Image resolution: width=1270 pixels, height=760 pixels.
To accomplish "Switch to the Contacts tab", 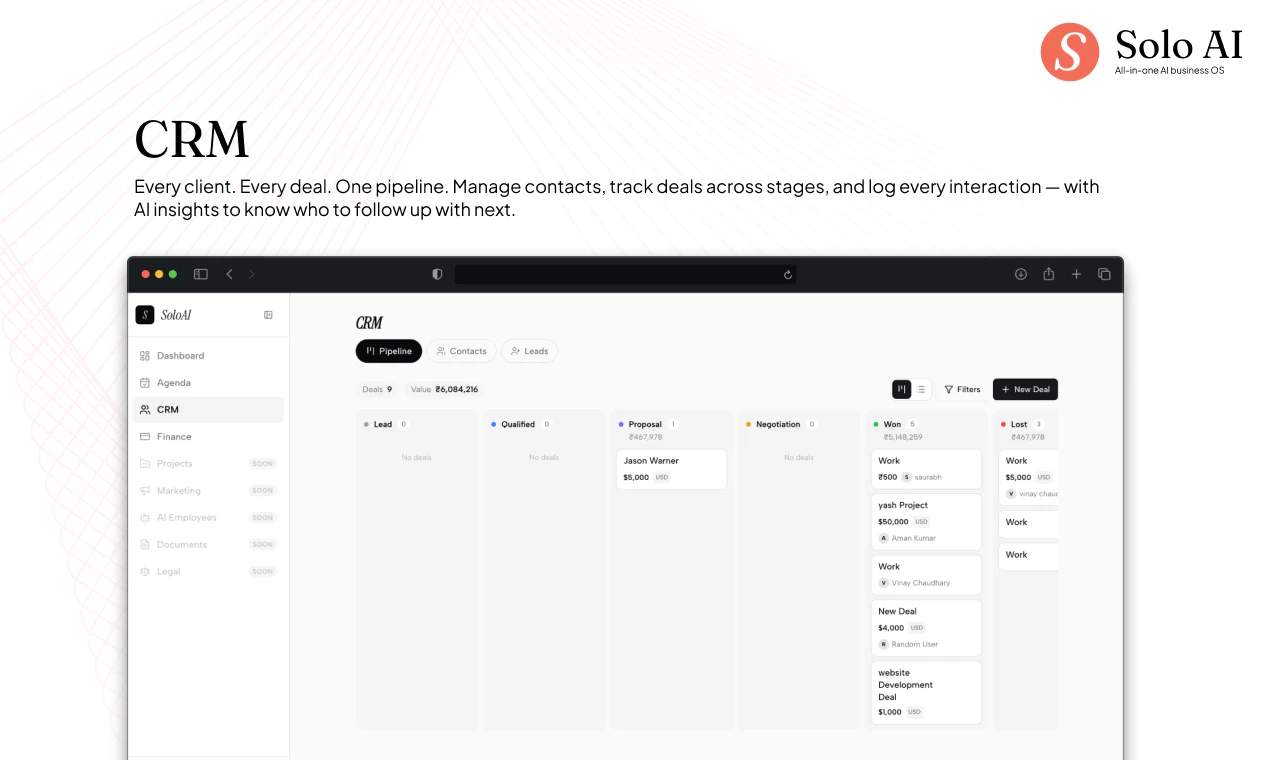I will (462, 351).
